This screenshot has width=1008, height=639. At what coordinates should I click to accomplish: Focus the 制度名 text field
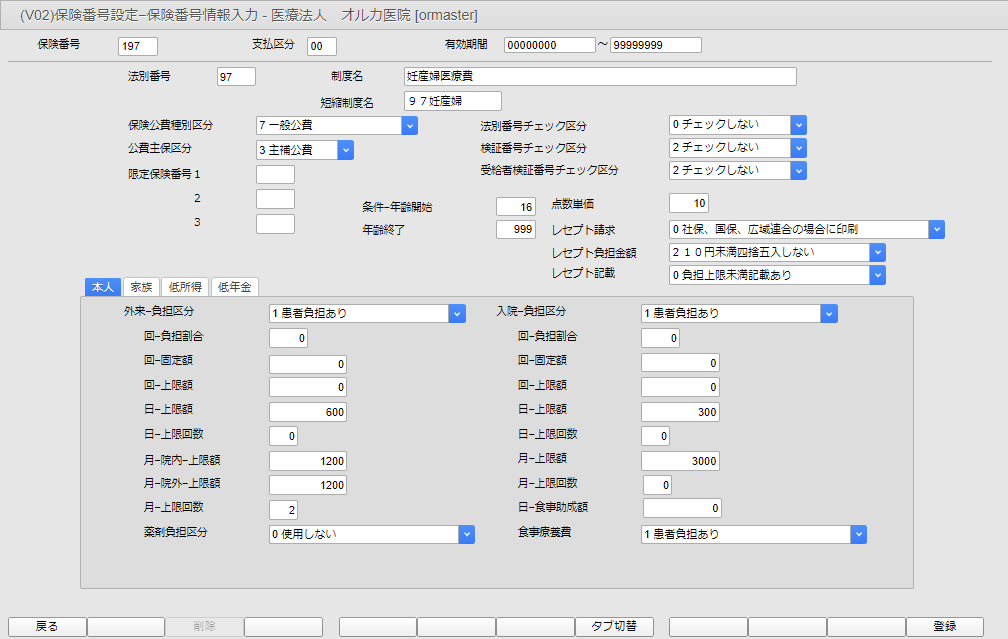tap(600, 77)
